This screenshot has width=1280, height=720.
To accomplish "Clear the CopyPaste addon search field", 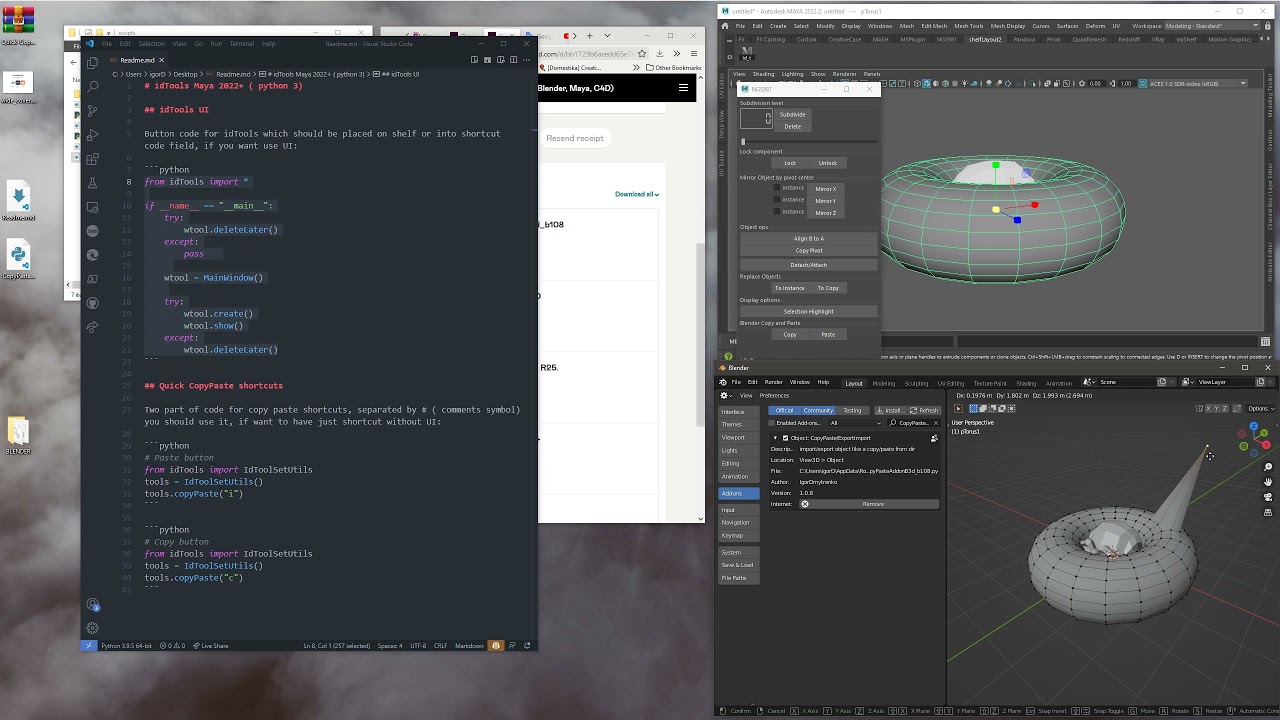I will pyautogui.click(x=936, y=423).
